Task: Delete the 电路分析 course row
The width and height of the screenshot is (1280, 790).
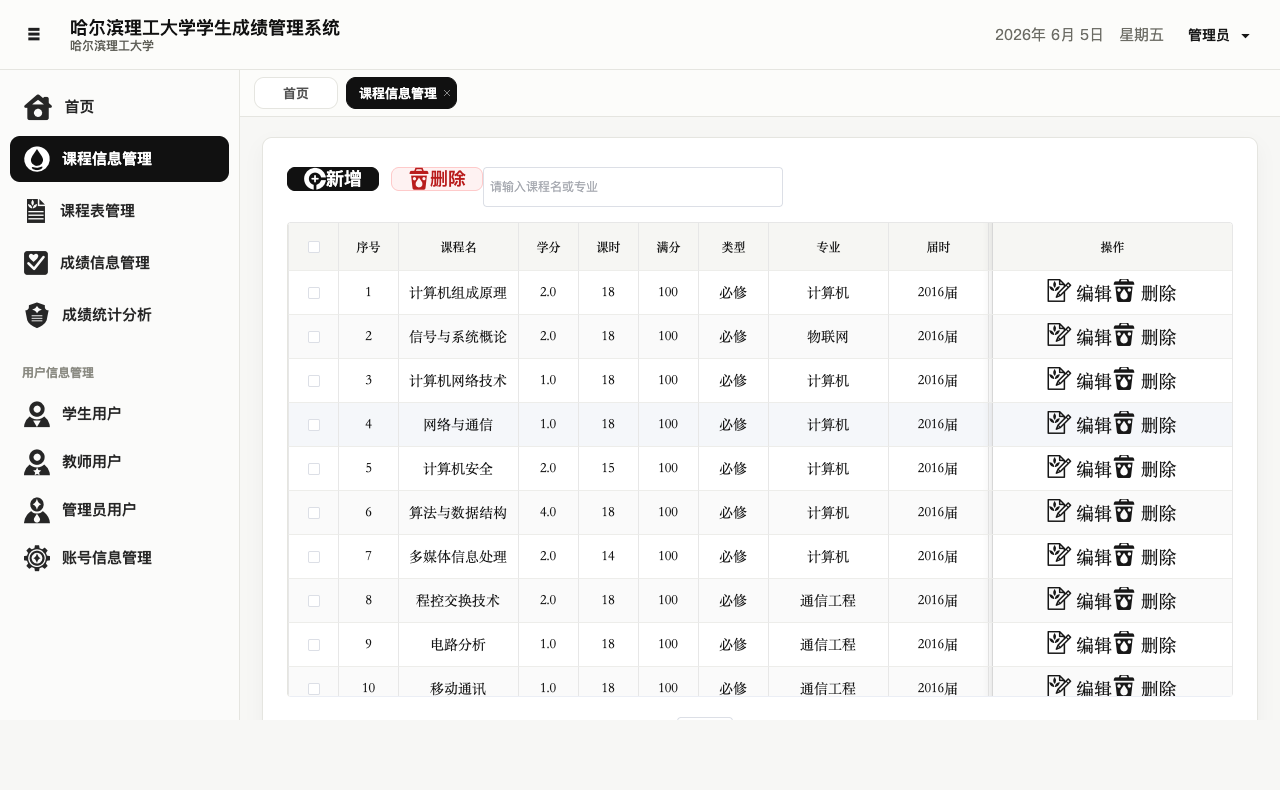Action: pos(1145,644)
